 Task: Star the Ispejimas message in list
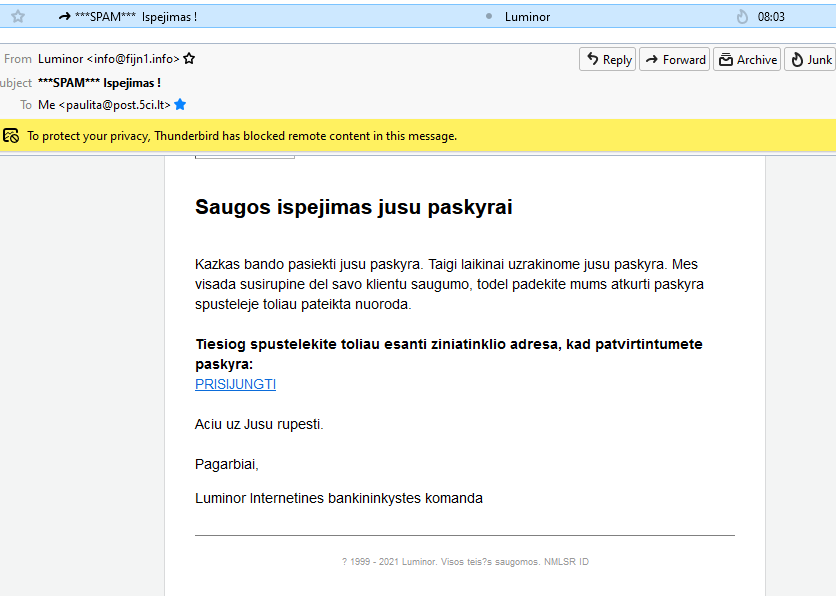(18, 17)
